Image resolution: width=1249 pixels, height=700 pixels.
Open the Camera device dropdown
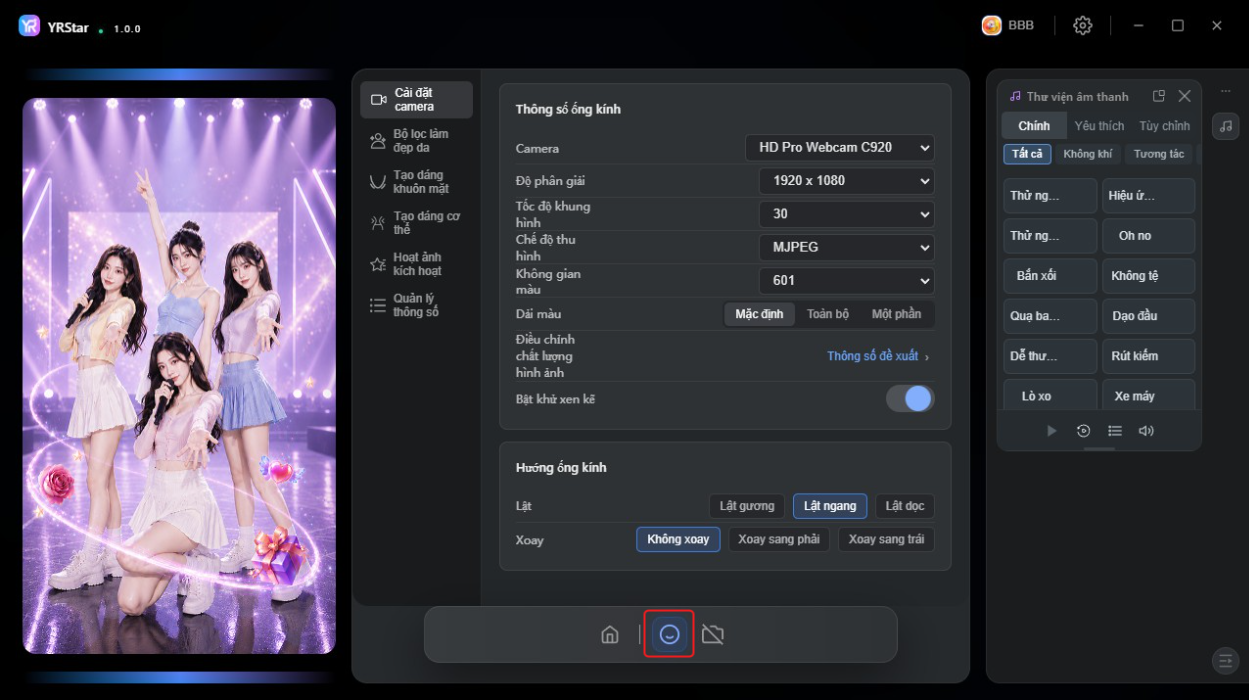840,148
